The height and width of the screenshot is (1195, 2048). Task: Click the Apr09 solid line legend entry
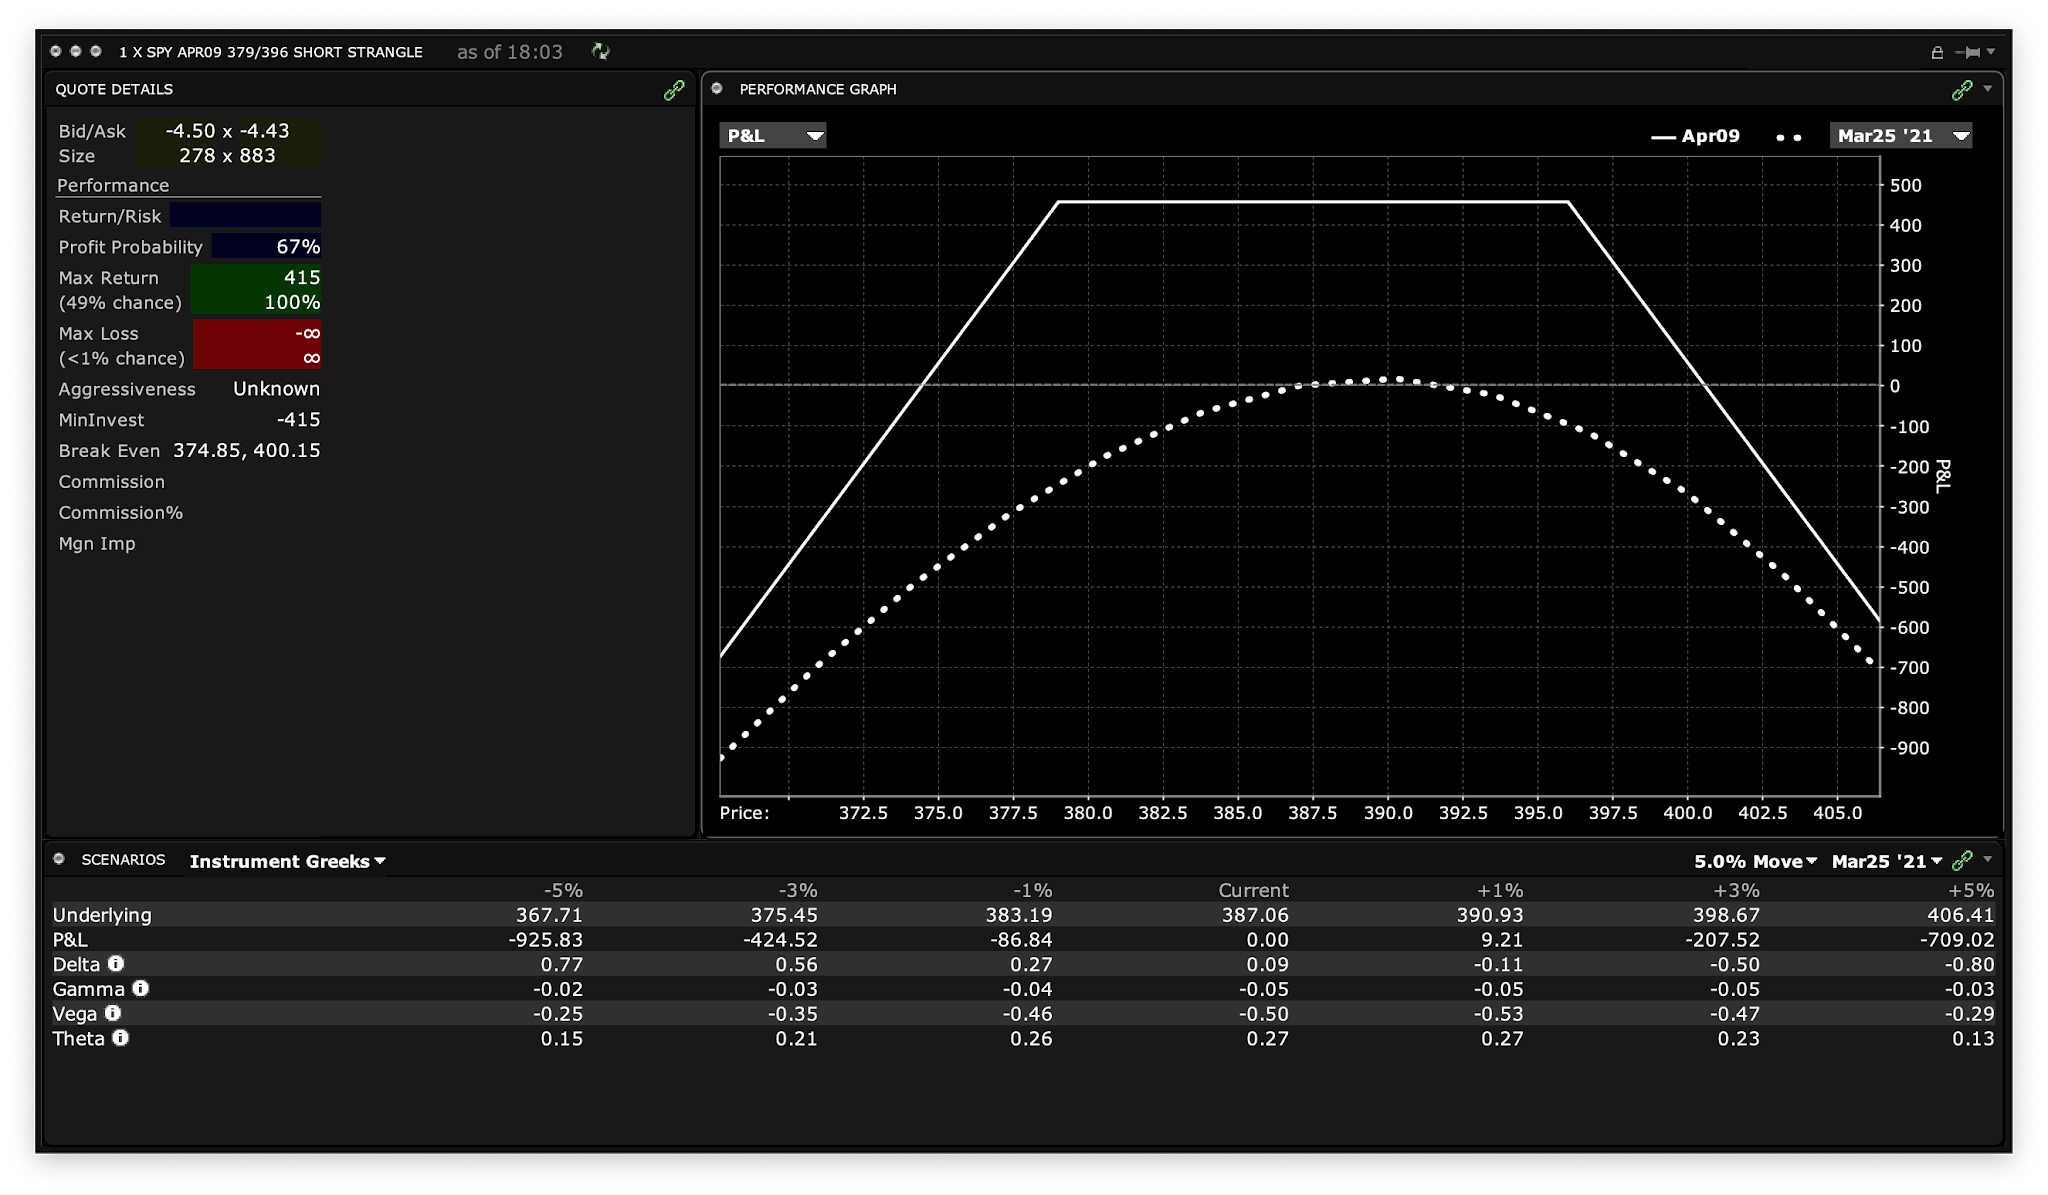coord(1695,136)
